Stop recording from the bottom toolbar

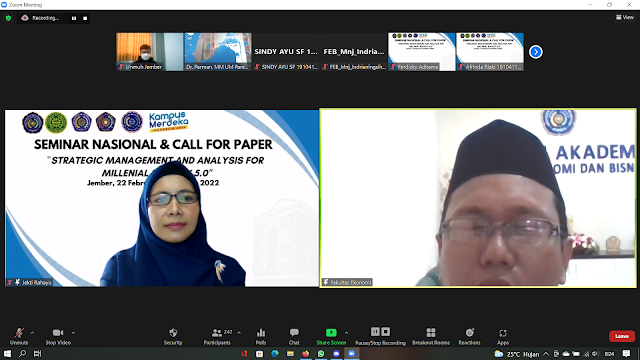click(386, 331)
